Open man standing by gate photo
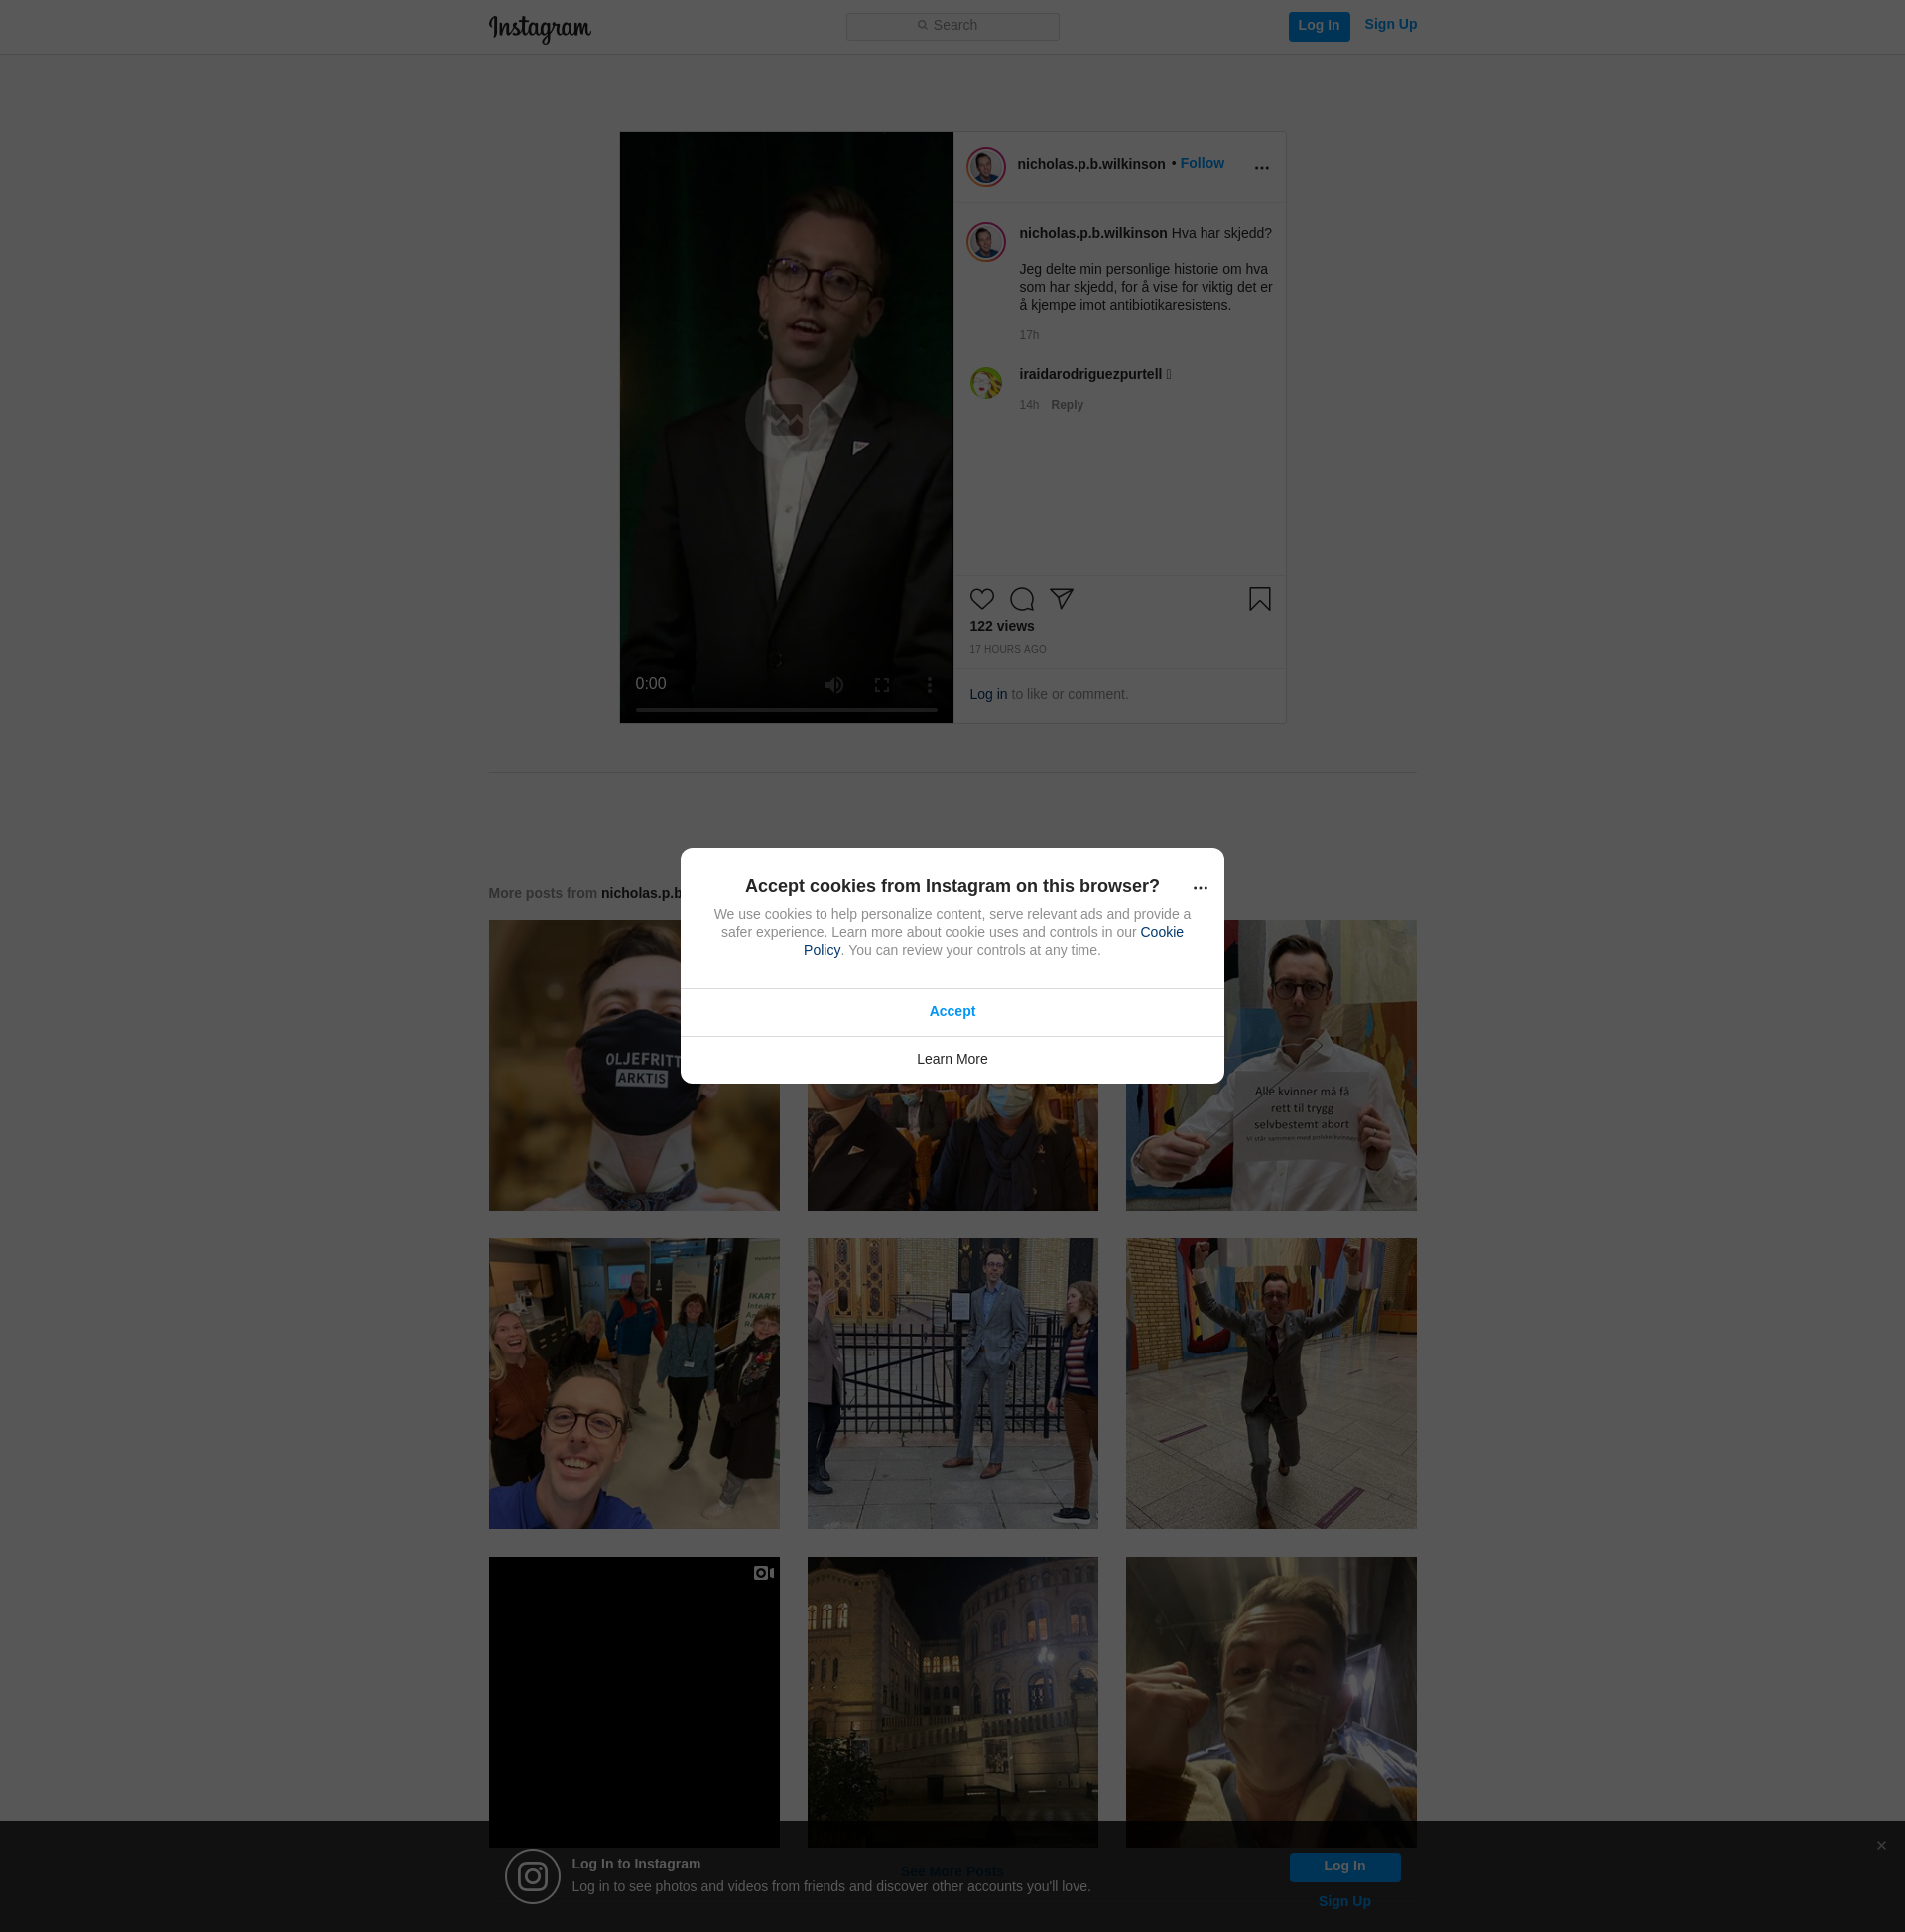This screenshot has width=1905, height=1932. [x=952, y=1383]
